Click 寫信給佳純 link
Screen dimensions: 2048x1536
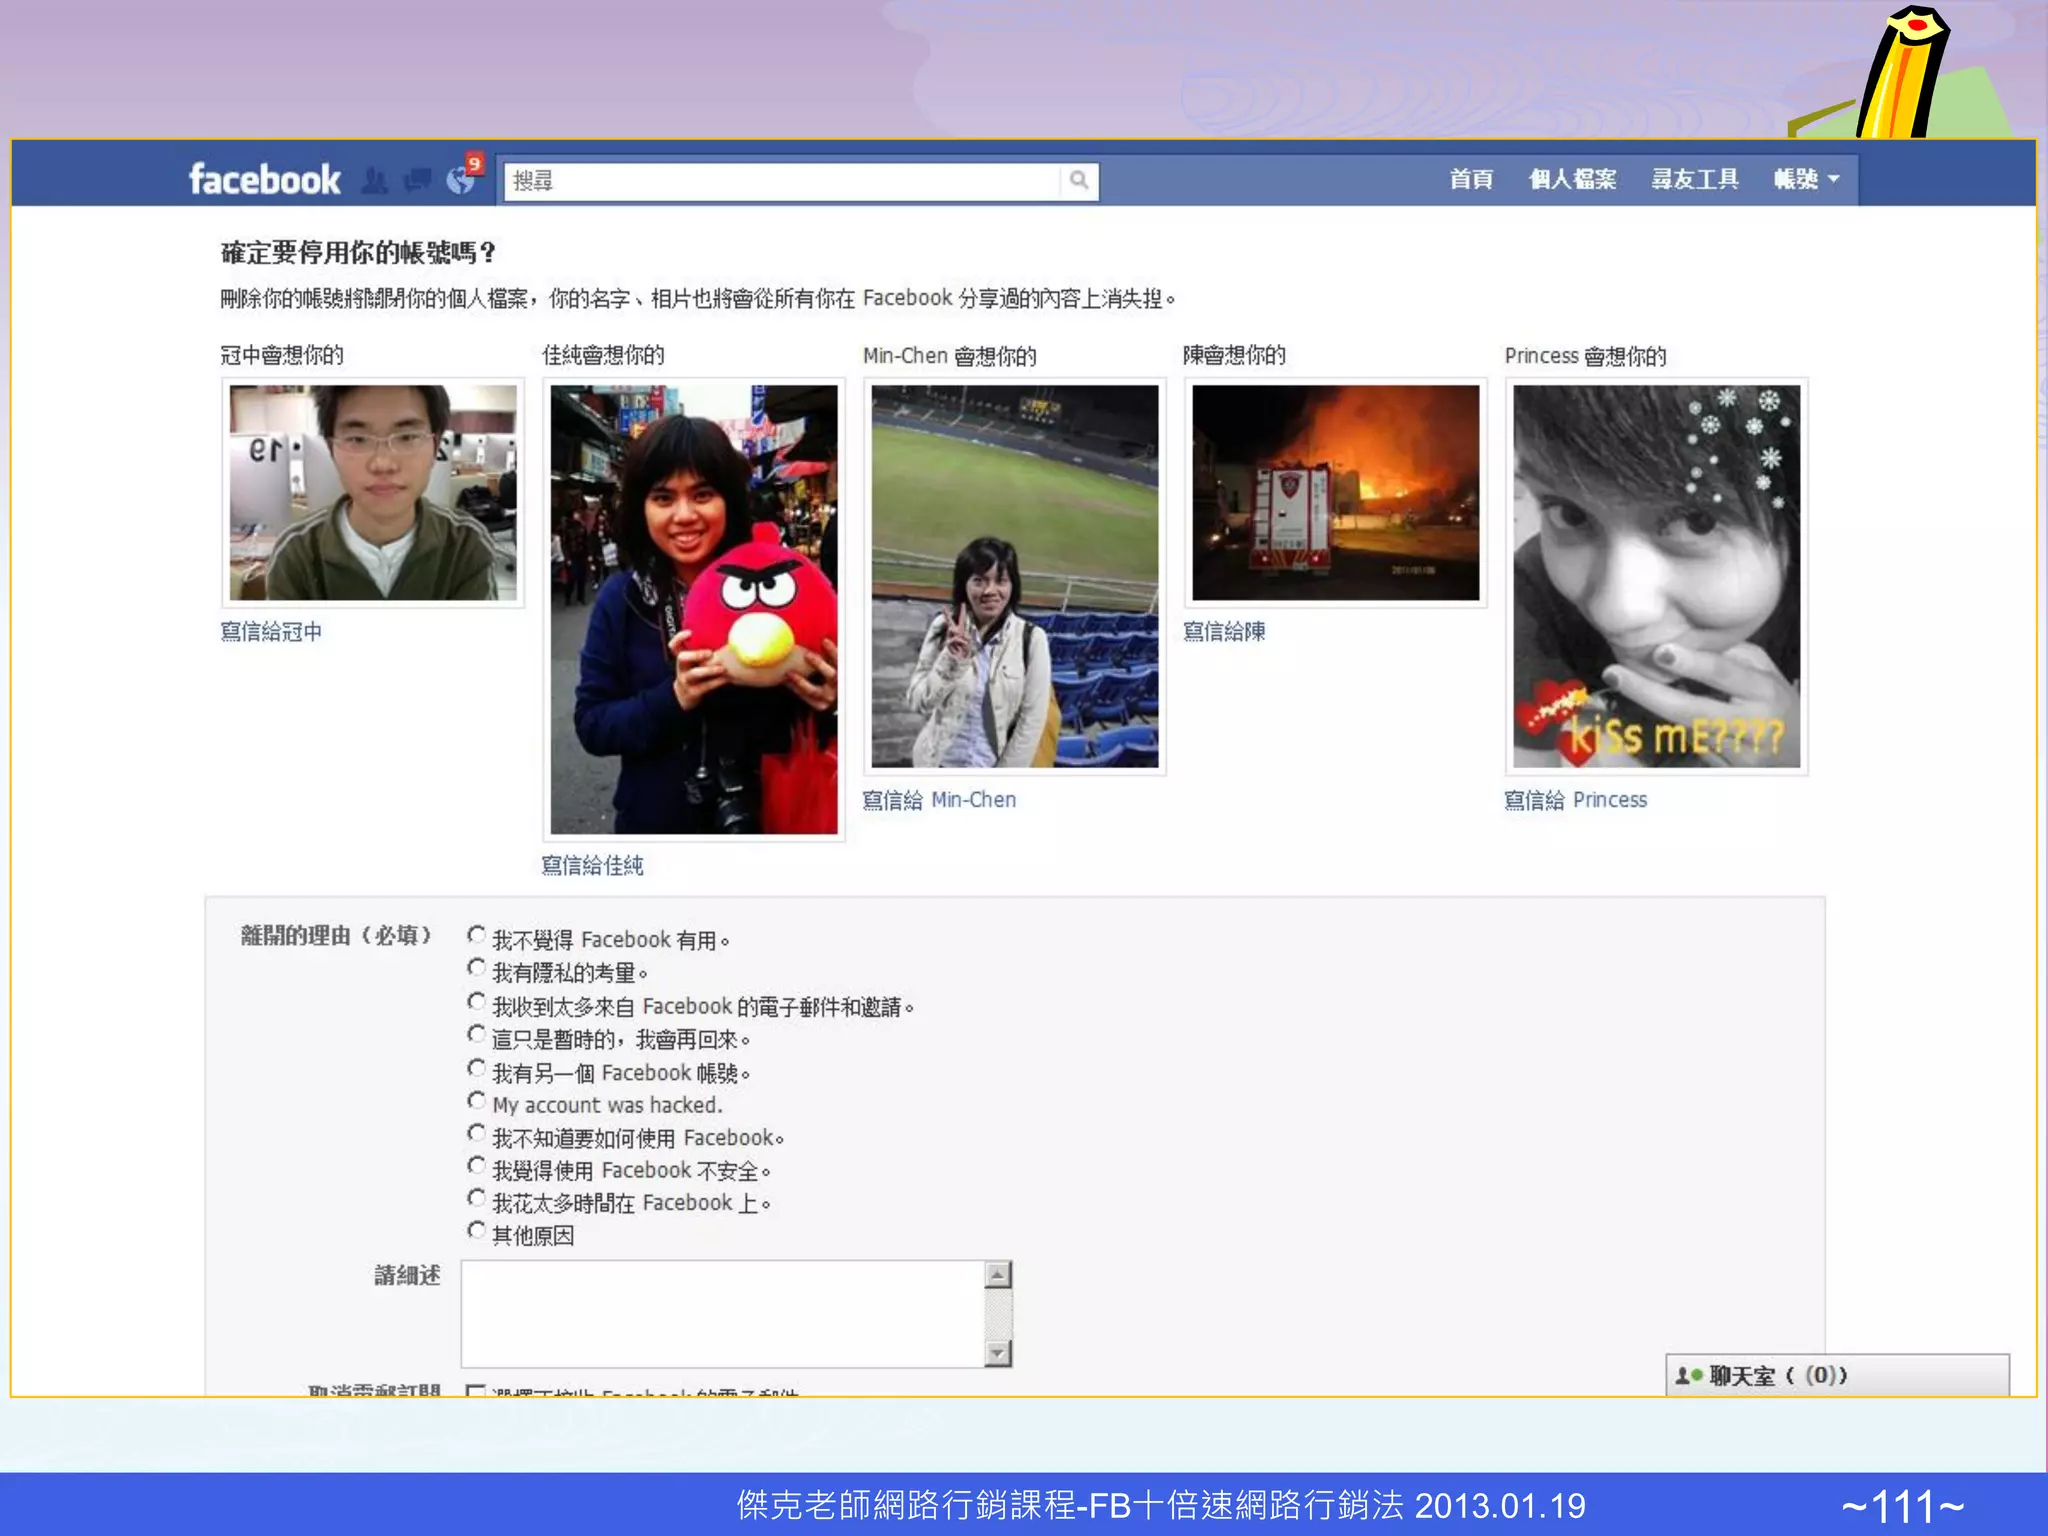[x=592, y=866]
